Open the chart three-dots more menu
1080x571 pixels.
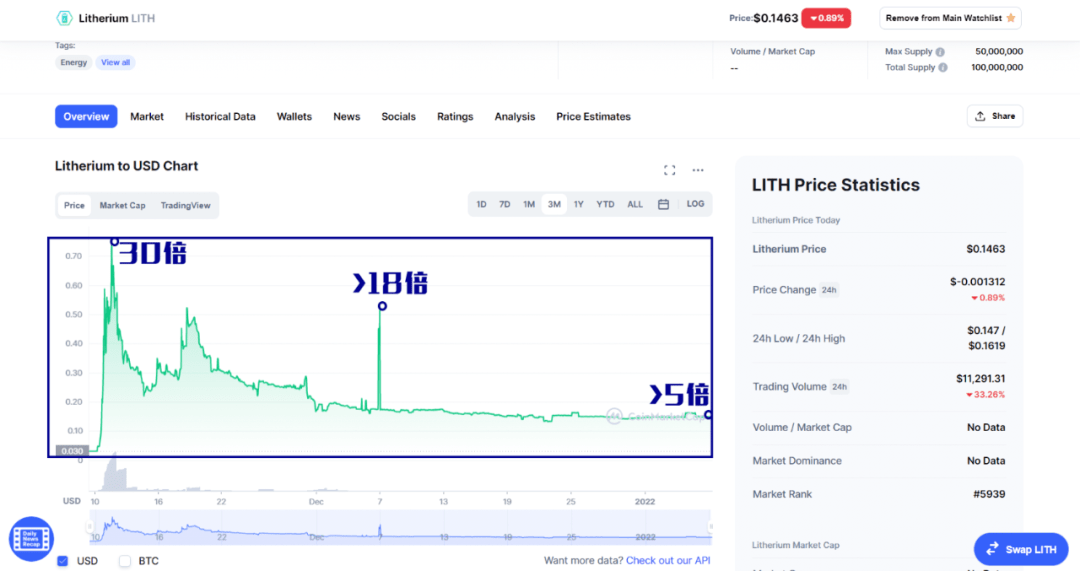[x=698, y=170]
